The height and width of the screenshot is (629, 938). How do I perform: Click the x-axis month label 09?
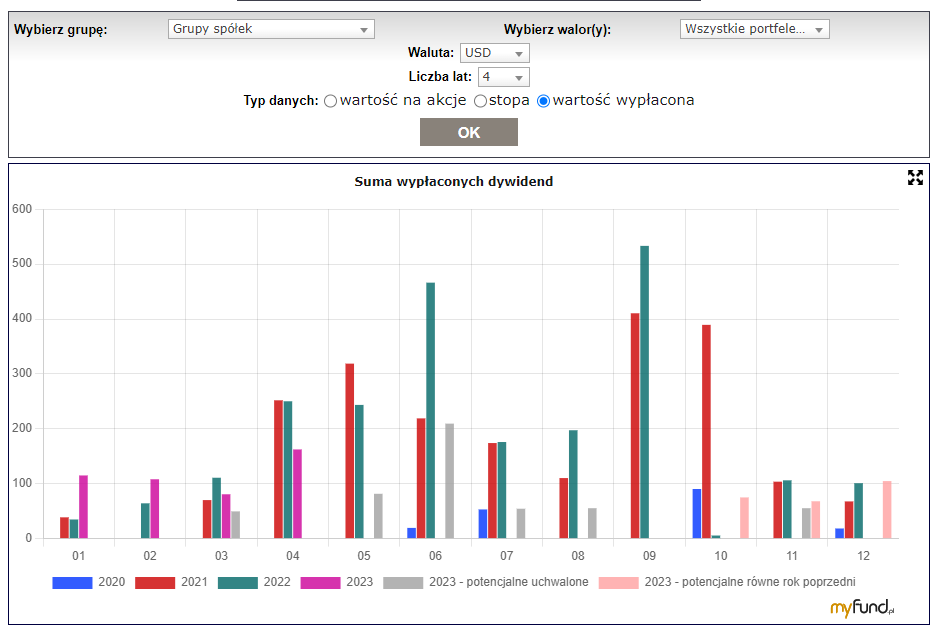(649, 556)
